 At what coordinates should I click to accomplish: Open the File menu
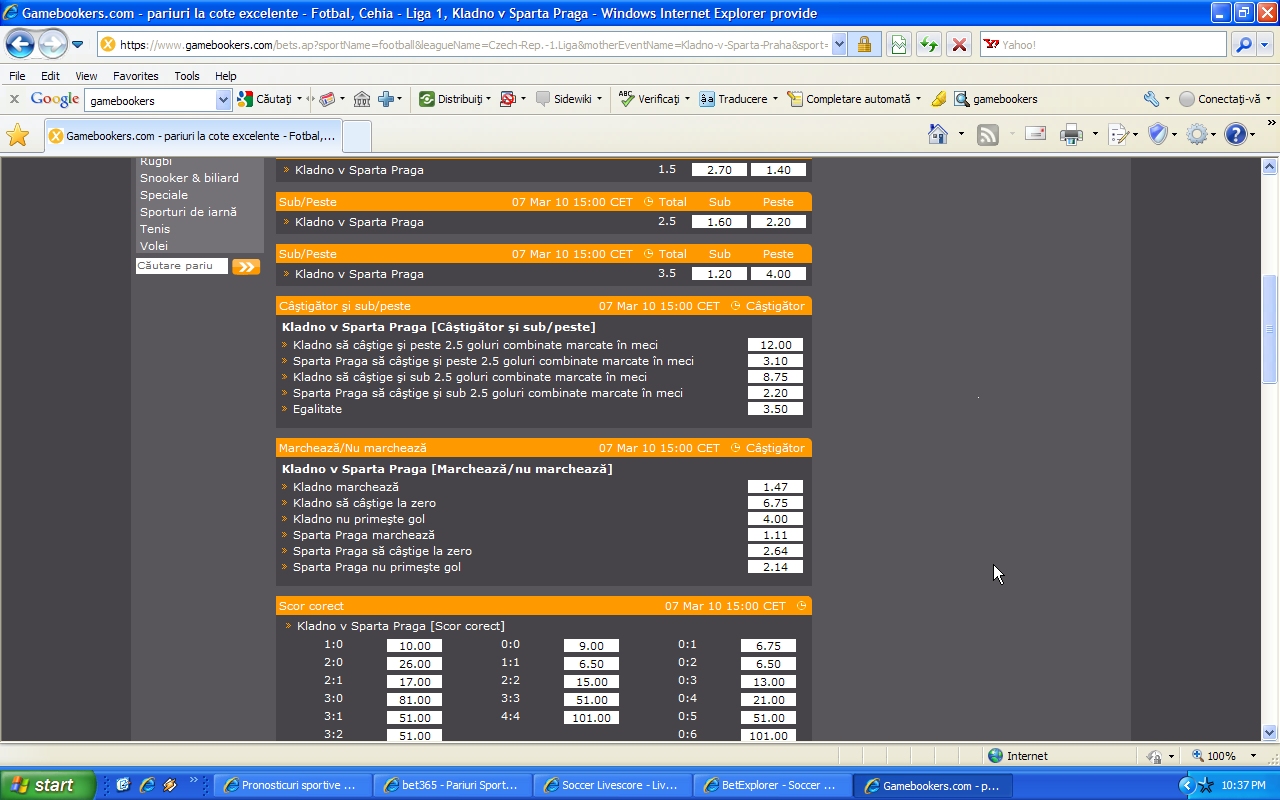click(17, 76)
